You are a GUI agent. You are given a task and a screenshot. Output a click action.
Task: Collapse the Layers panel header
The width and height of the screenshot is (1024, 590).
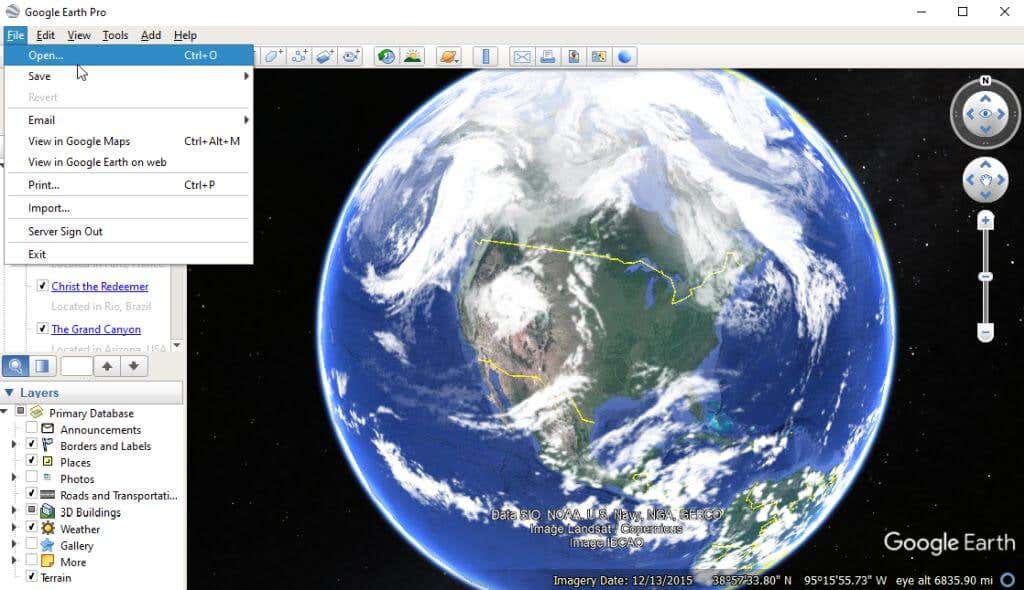(x=10, y=393)
